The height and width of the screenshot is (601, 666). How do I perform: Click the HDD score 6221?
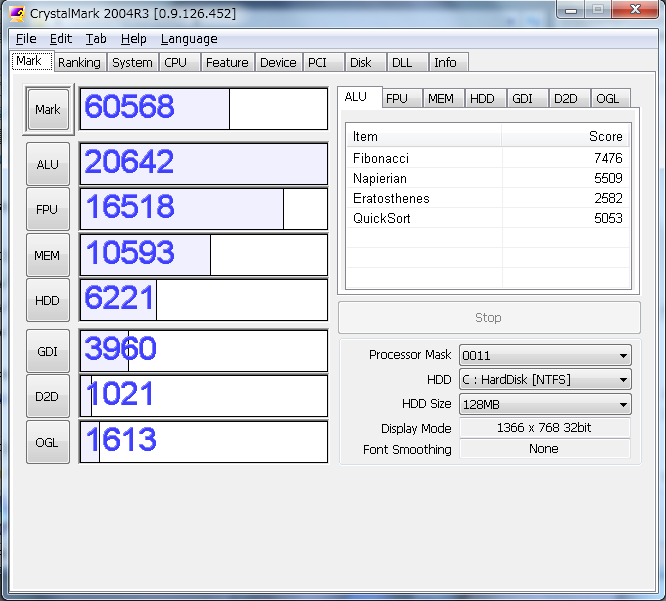pos(204,300)
